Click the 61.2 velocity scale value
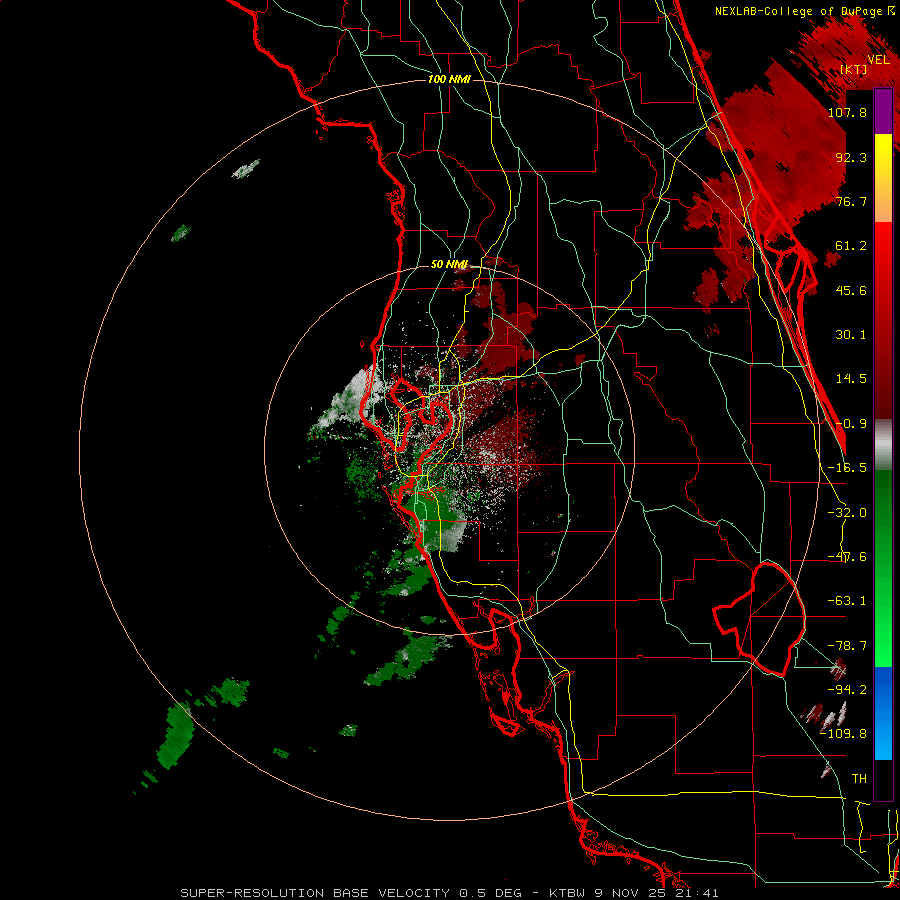900x900 pixels. point(851,246)
